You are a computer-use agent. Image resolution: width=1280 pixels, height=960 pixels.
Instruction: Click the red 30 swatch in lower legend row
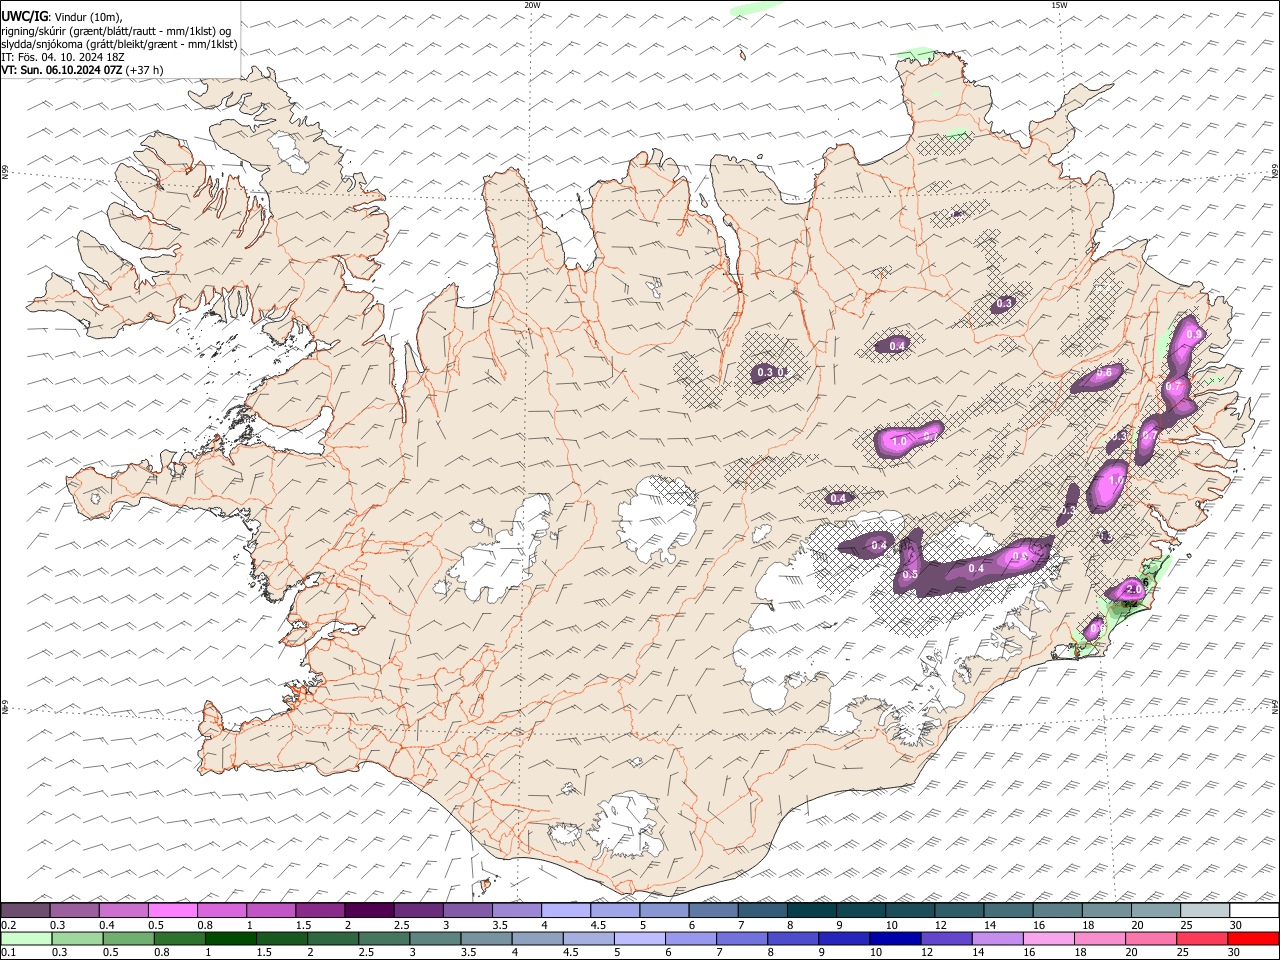(x=1254, y=939)
